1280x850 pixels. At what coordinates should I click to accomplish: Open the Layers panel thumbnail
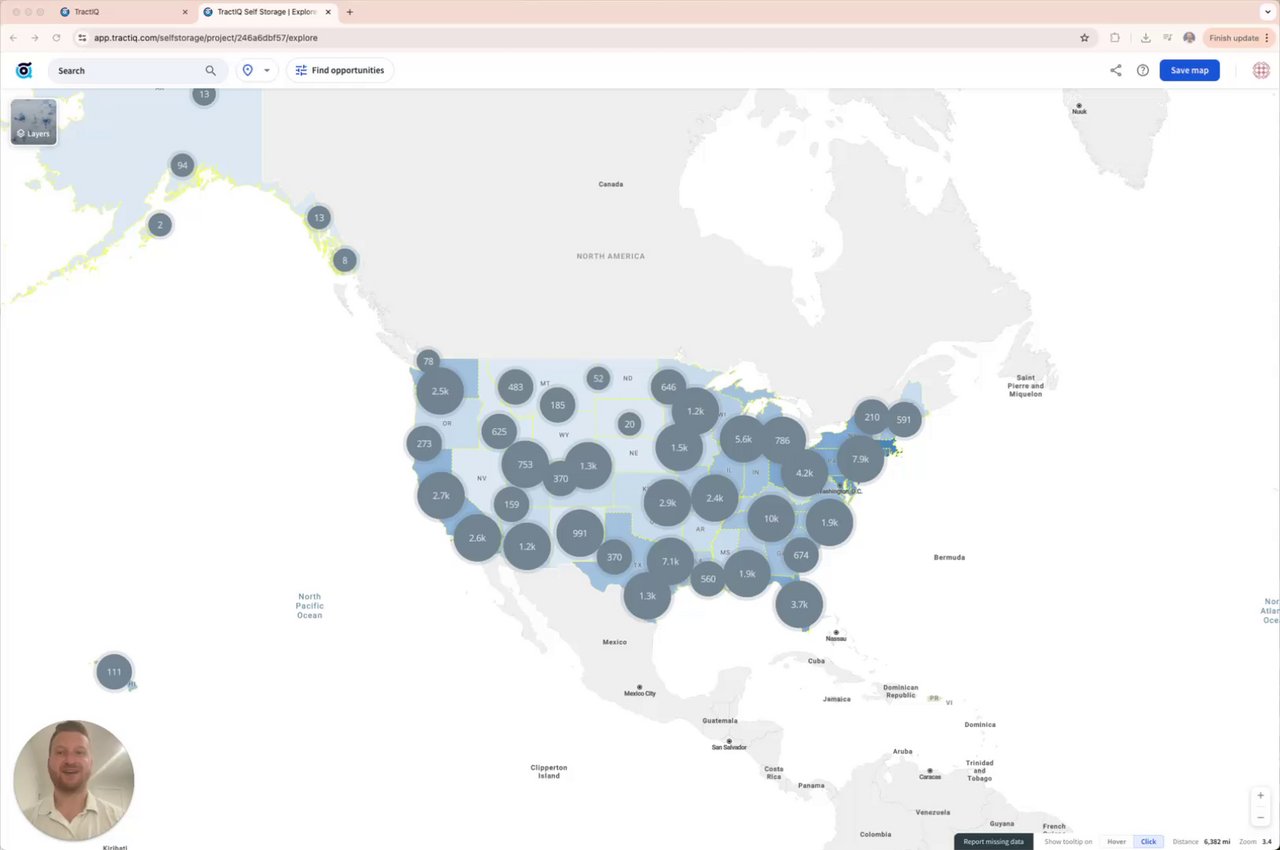(x=33, y=122)
